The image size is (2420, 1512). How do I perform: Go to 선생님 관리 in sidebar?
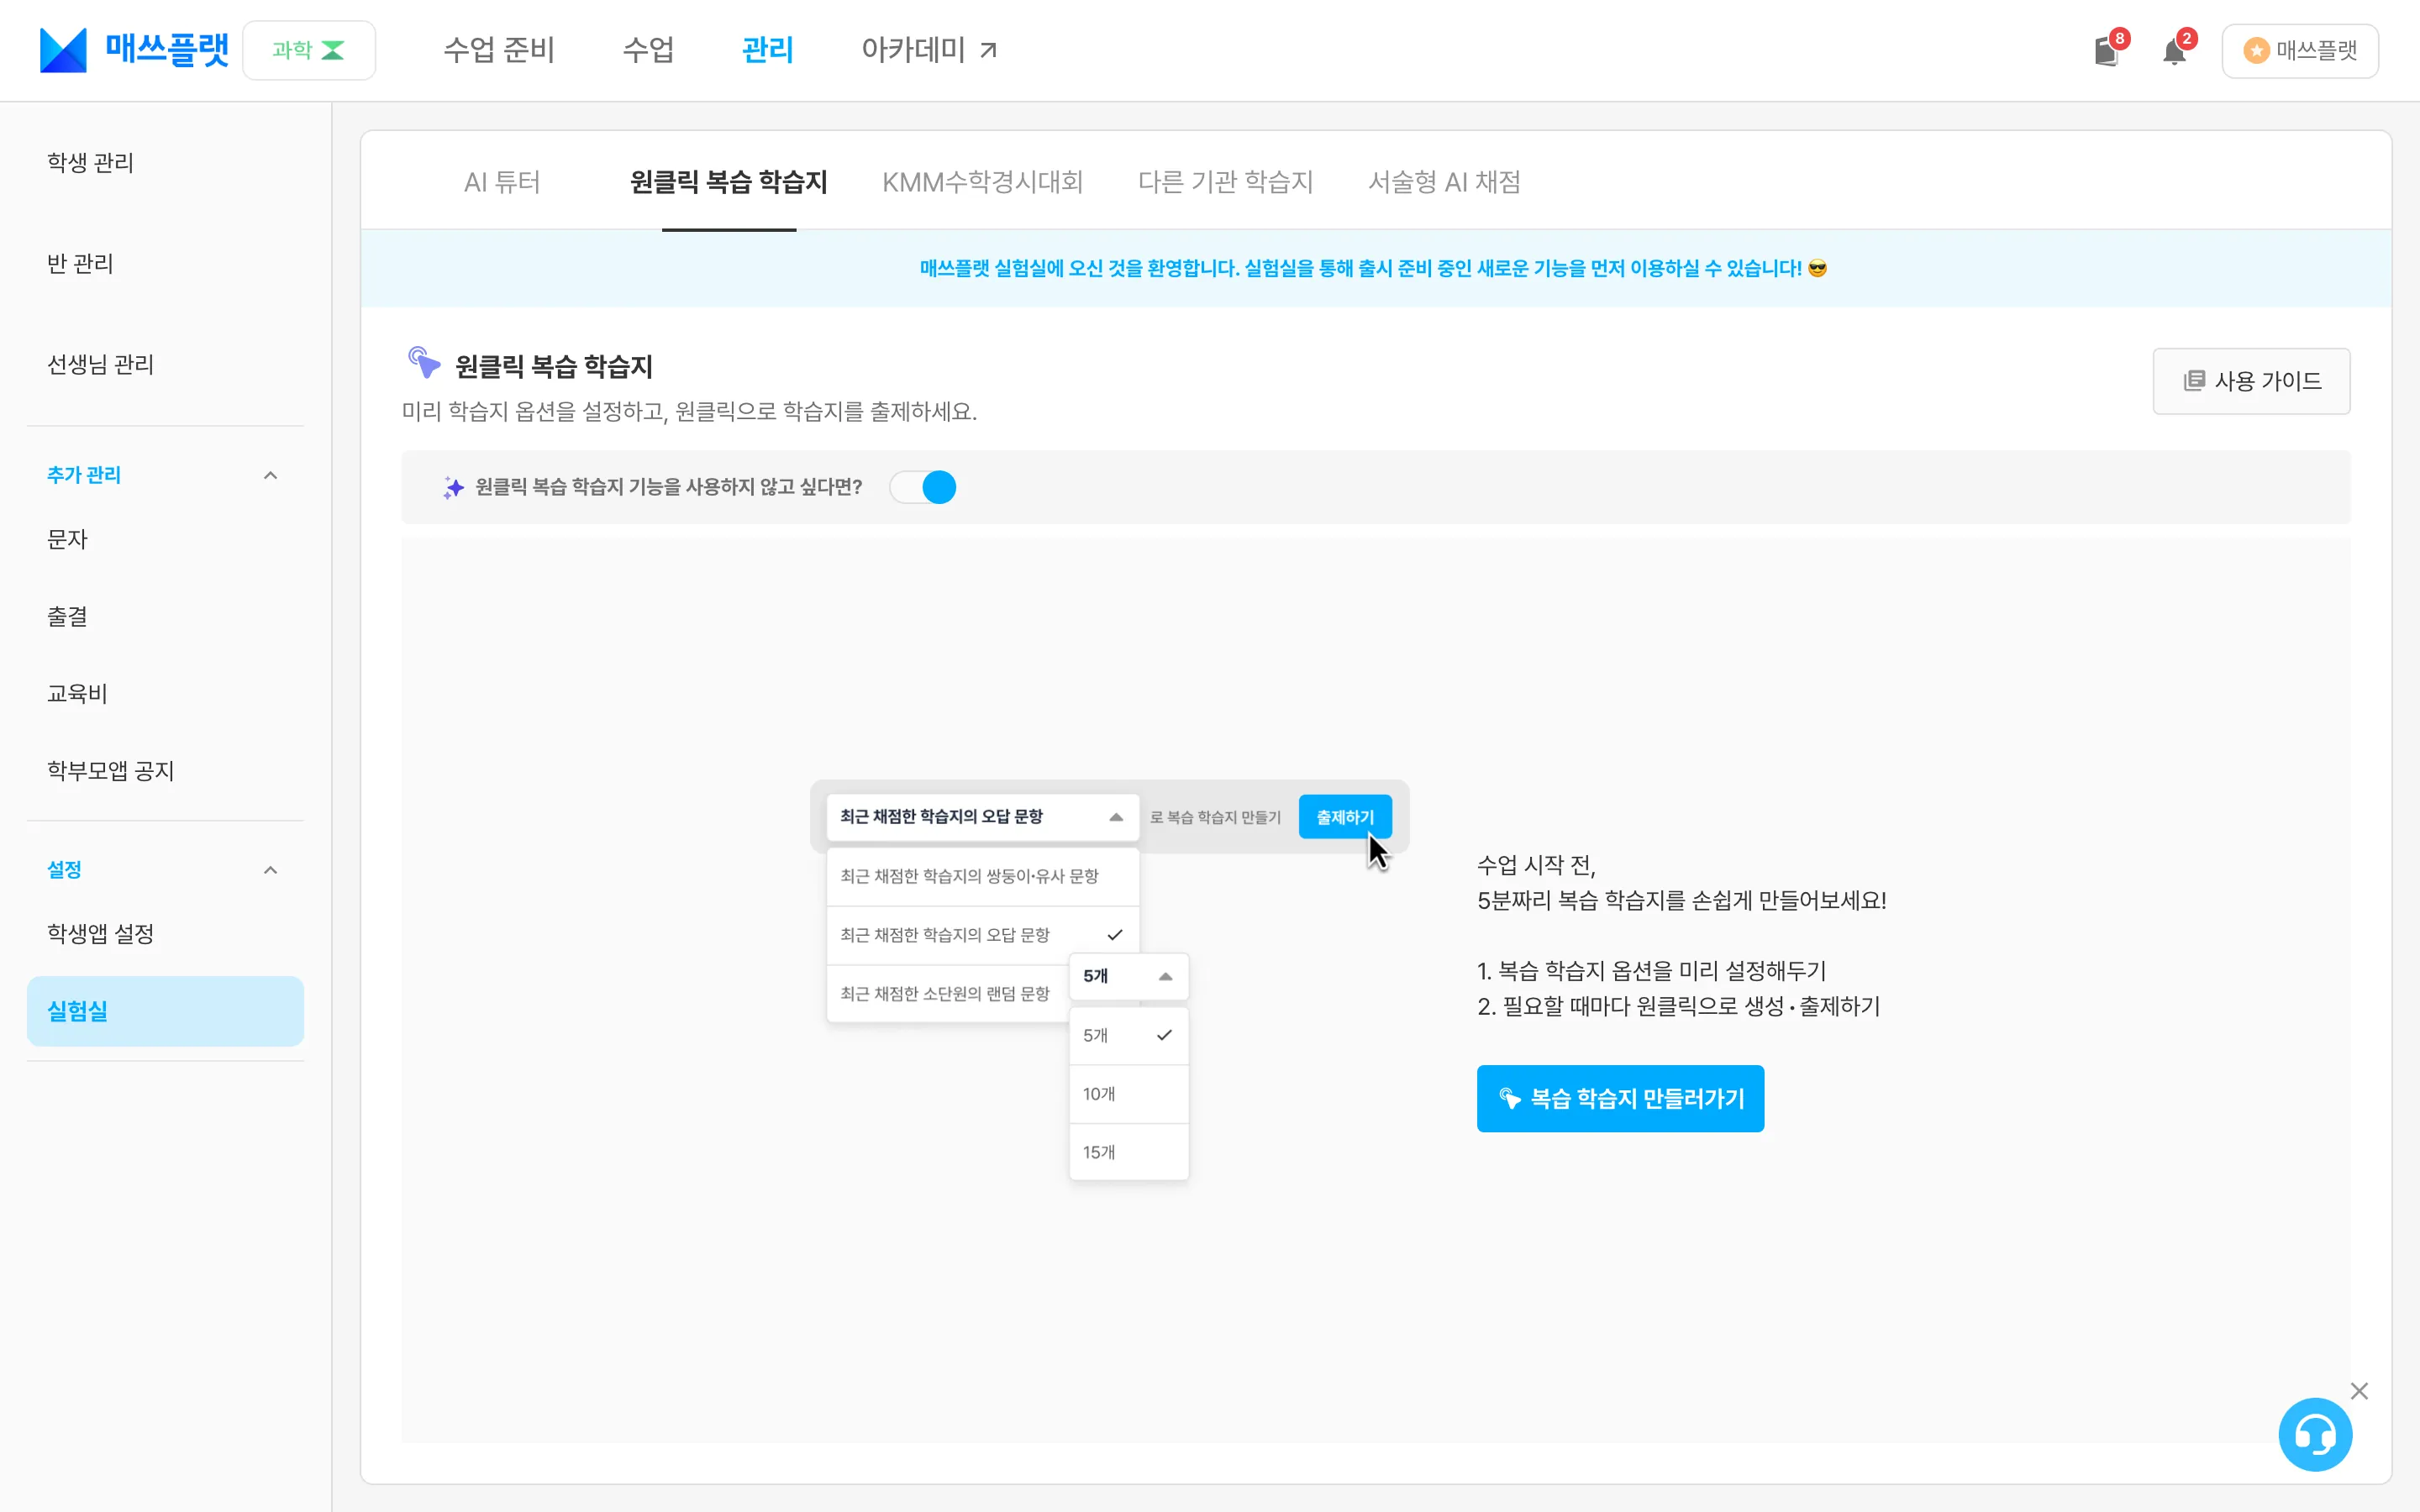(100, 364)
